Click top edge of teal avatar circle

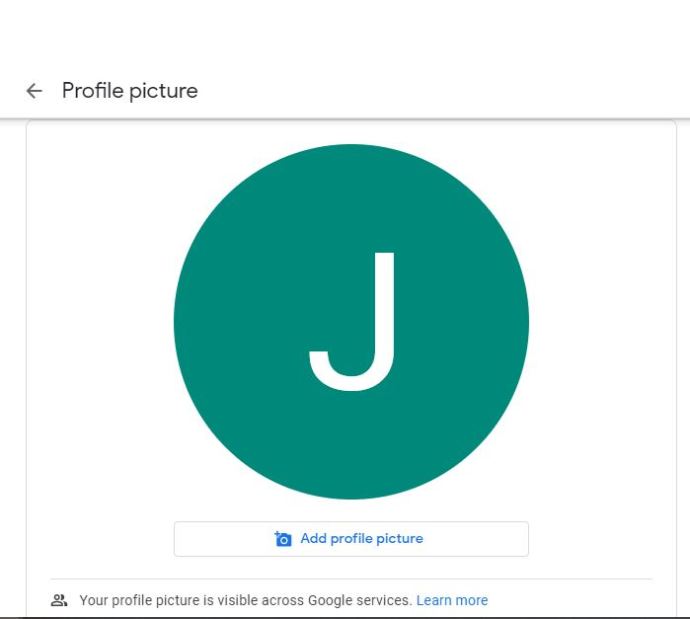pyautogui.click(x=351, y=146)
